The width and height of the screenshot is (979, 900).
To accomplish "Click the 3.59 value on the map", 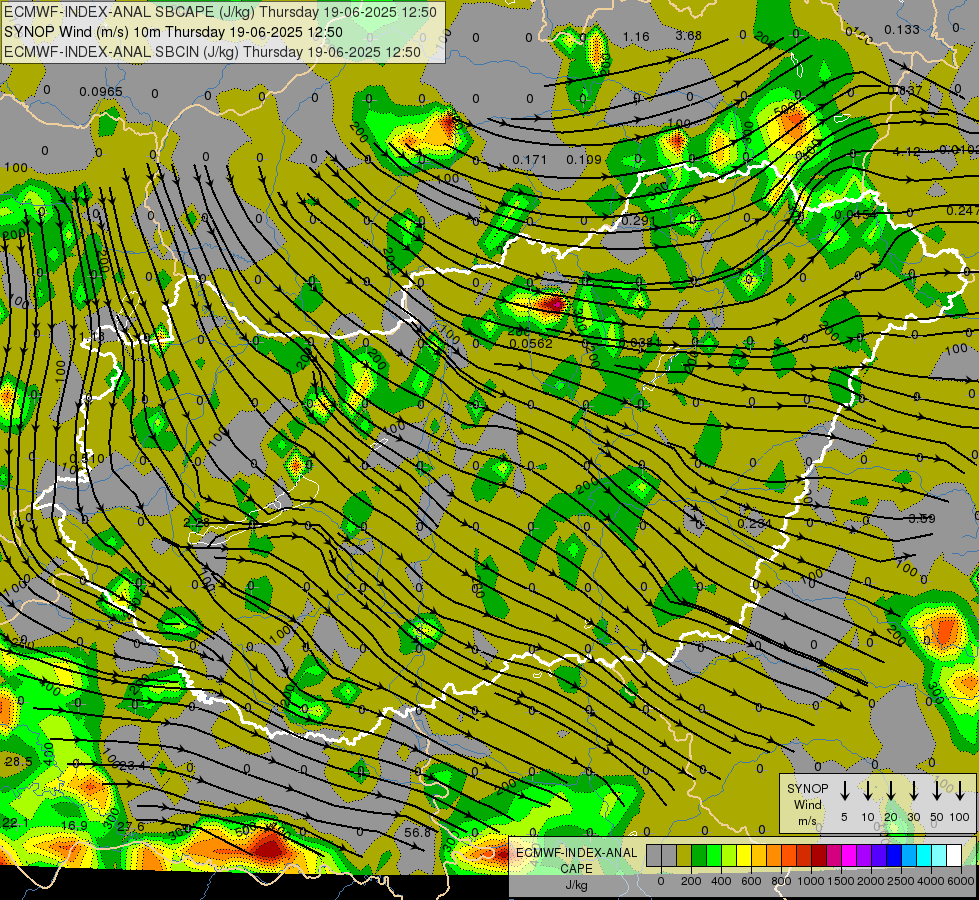I will coord(922,518).
